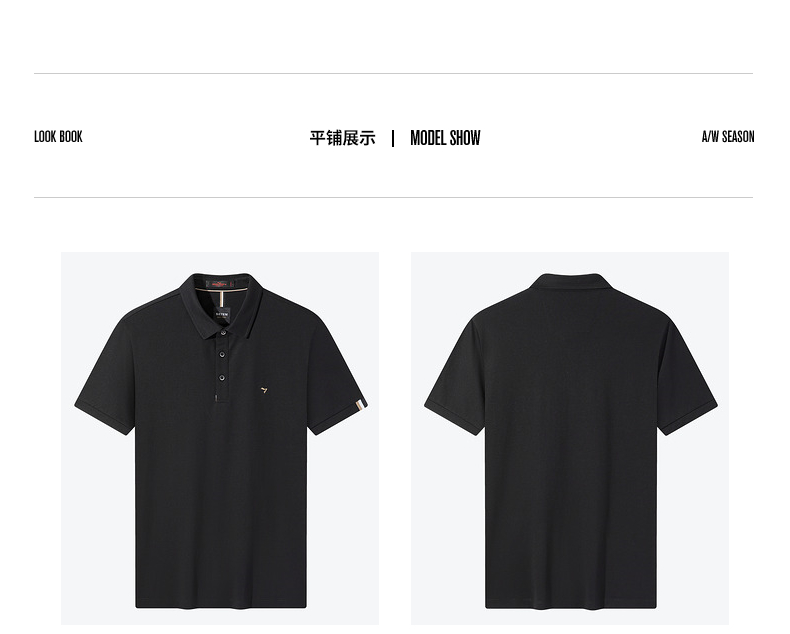The image size is (790, 634).
Task: Click the A/W SEASON label
Action: coord(728,137)
